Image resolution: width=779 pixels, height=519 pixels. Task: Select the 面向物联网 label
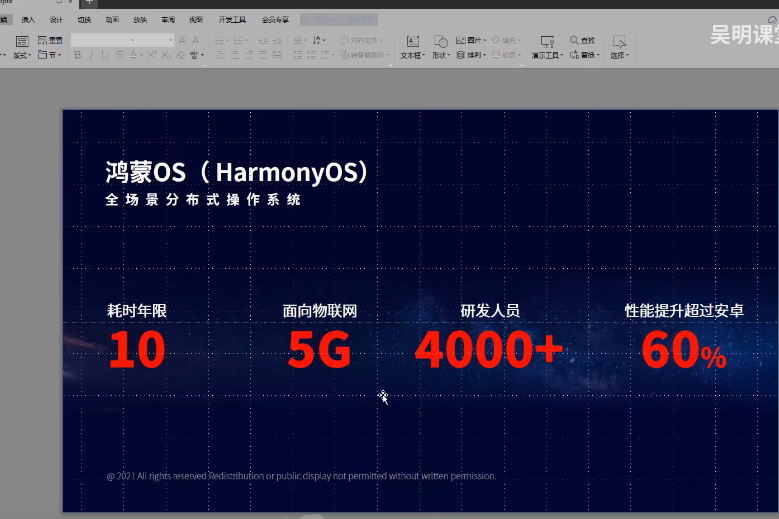point(319,311)
